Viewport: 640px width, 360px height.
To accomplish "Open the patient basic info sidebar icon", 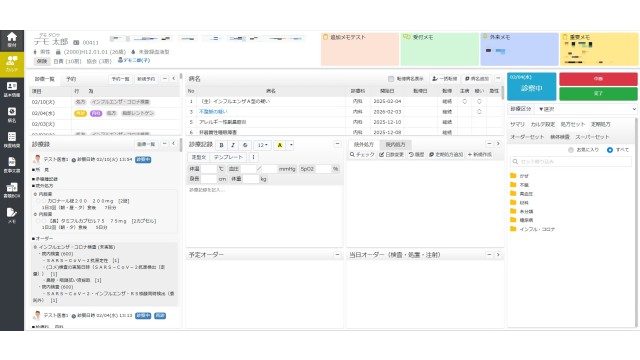I will click(x=12, y=89).
